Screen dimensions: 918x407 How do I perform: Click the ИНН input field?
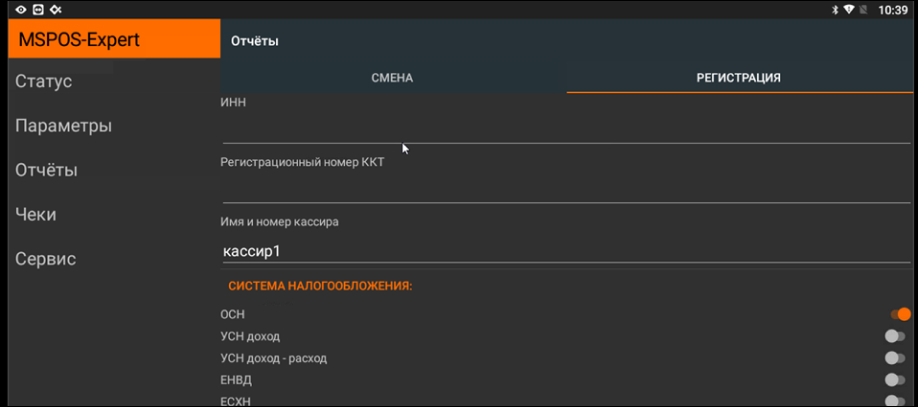tap(565, 128)
